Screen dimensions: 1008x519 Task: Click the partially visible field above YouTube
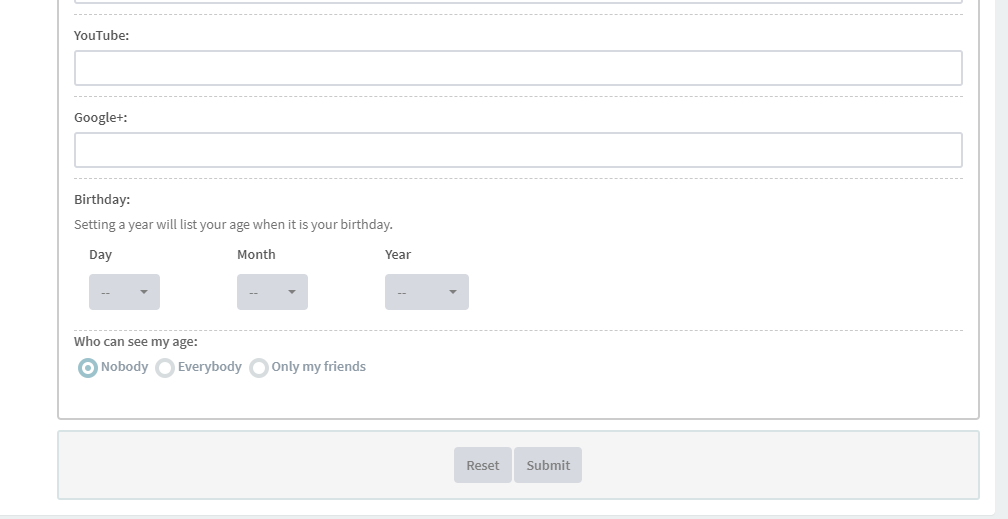click(x=518, y=1)
